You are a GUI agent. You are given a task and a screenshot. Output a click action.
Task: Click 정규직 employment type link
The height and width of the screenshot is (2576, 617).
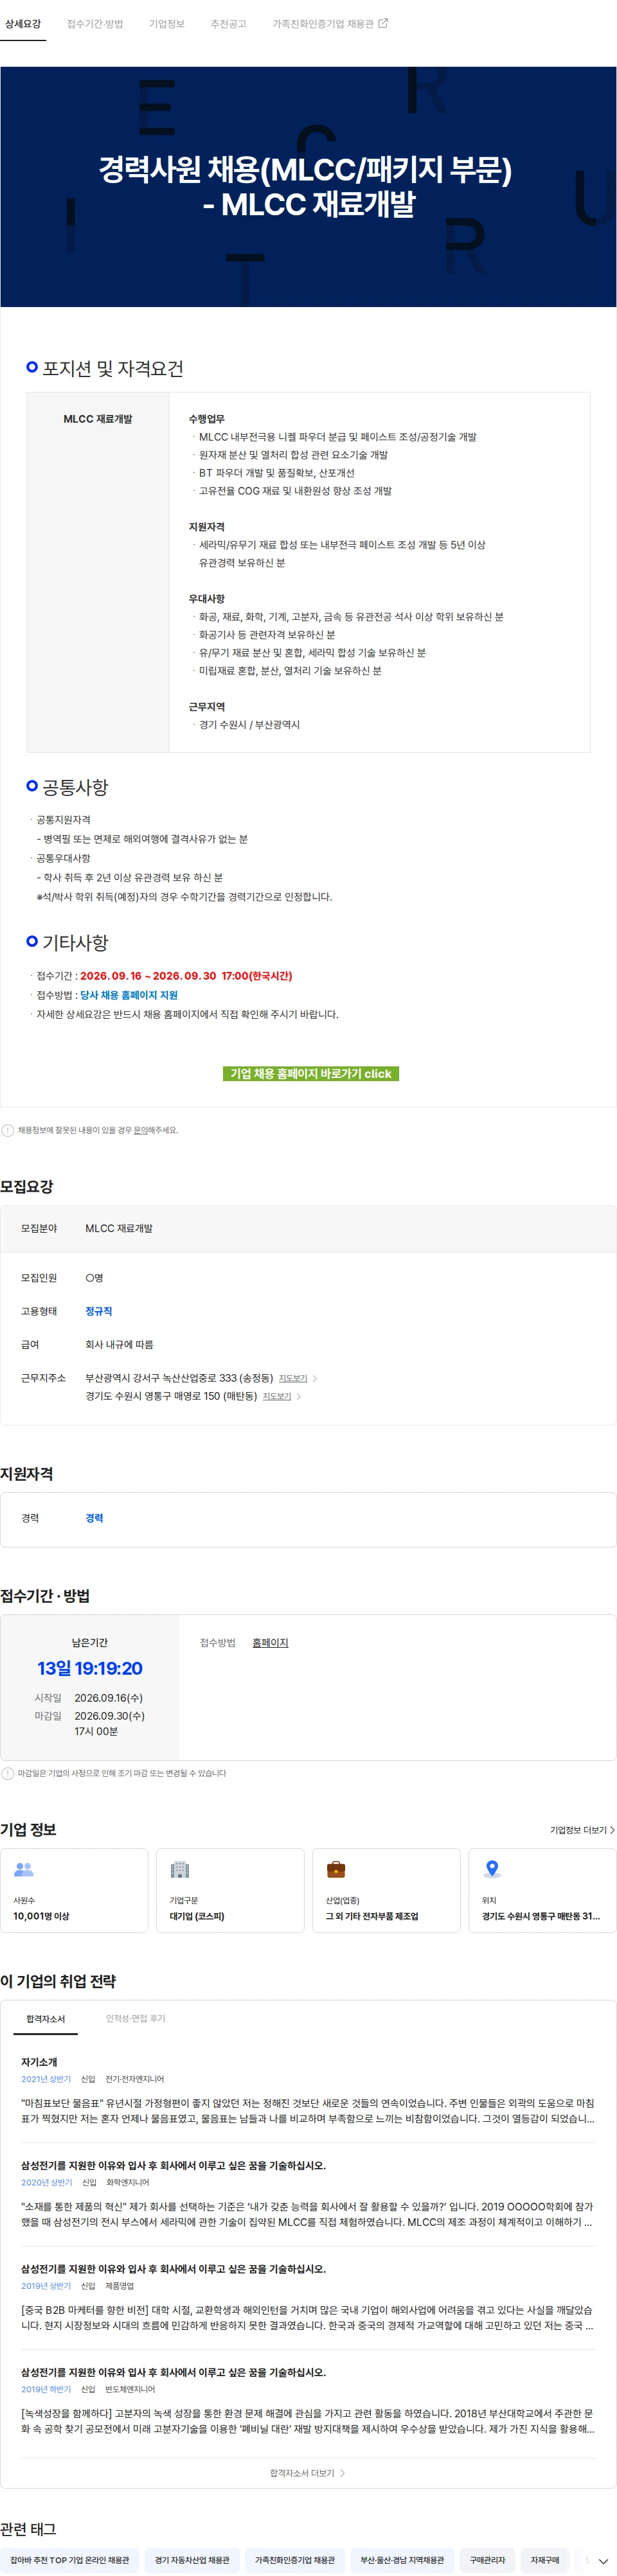[99, 1311]
